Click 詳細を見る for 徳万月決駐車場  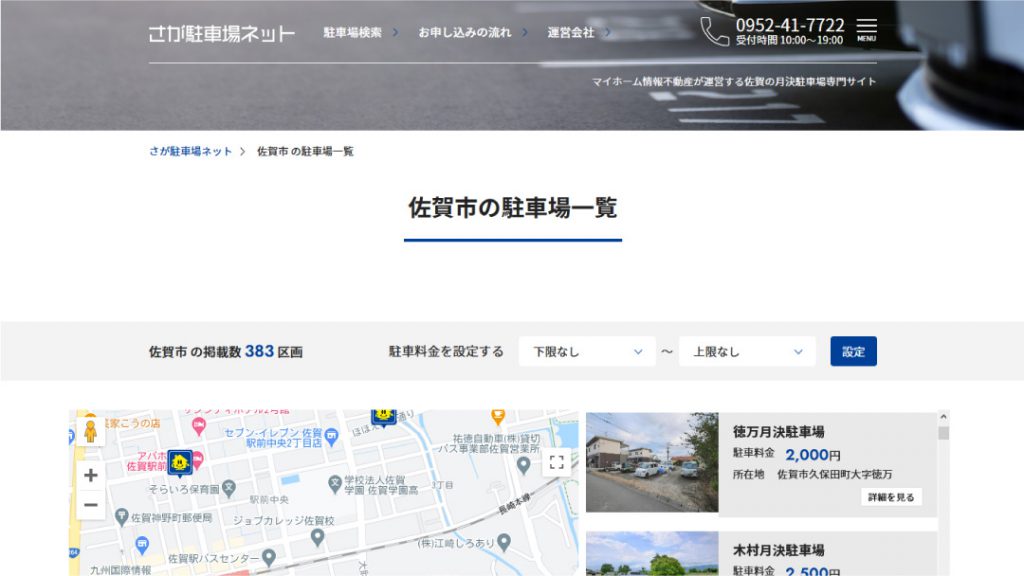(x=891, y=497)
